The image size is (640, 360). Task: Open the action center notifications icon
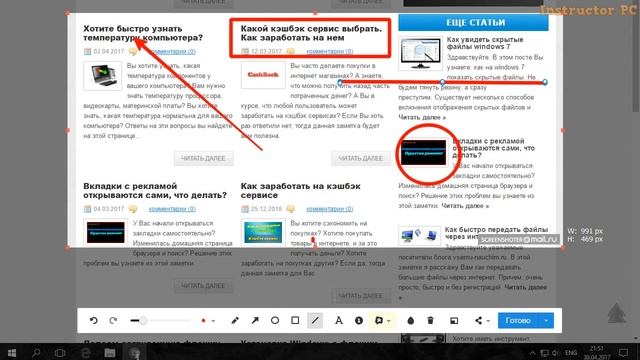pyautogui.click(x=623, y=353)
